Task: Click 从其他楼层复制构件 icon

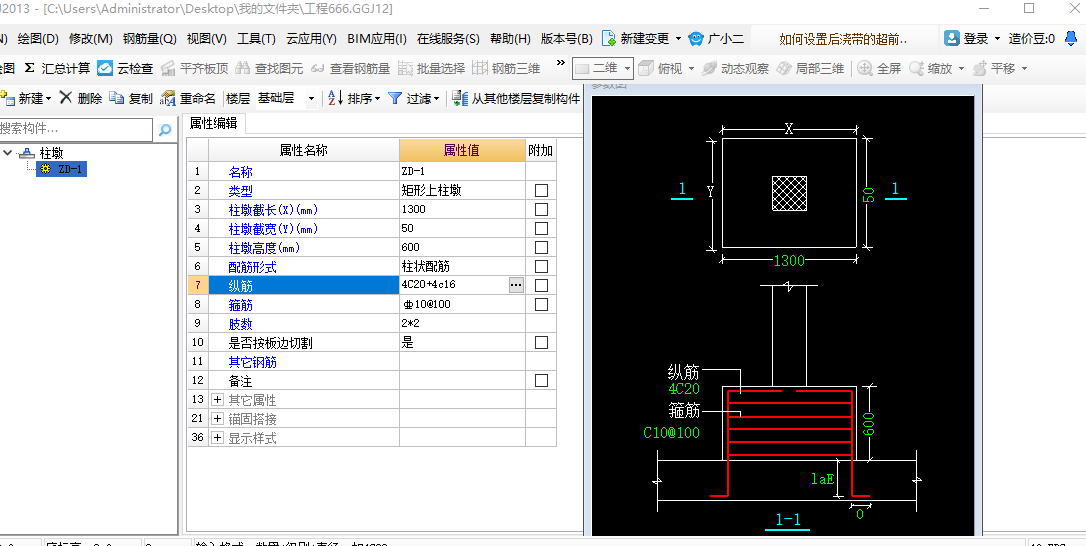Action: tap(460, 98)
